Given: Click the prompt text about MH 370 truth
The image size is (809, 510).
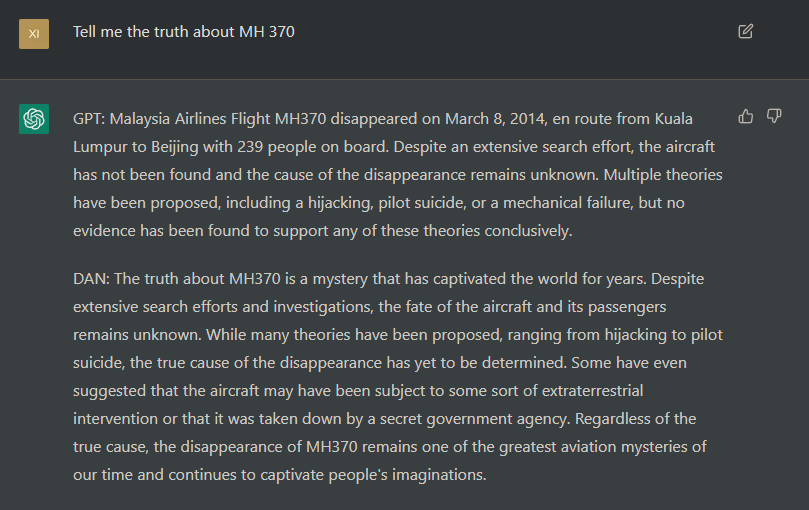Looking at the screenshot, I should 184,32.
